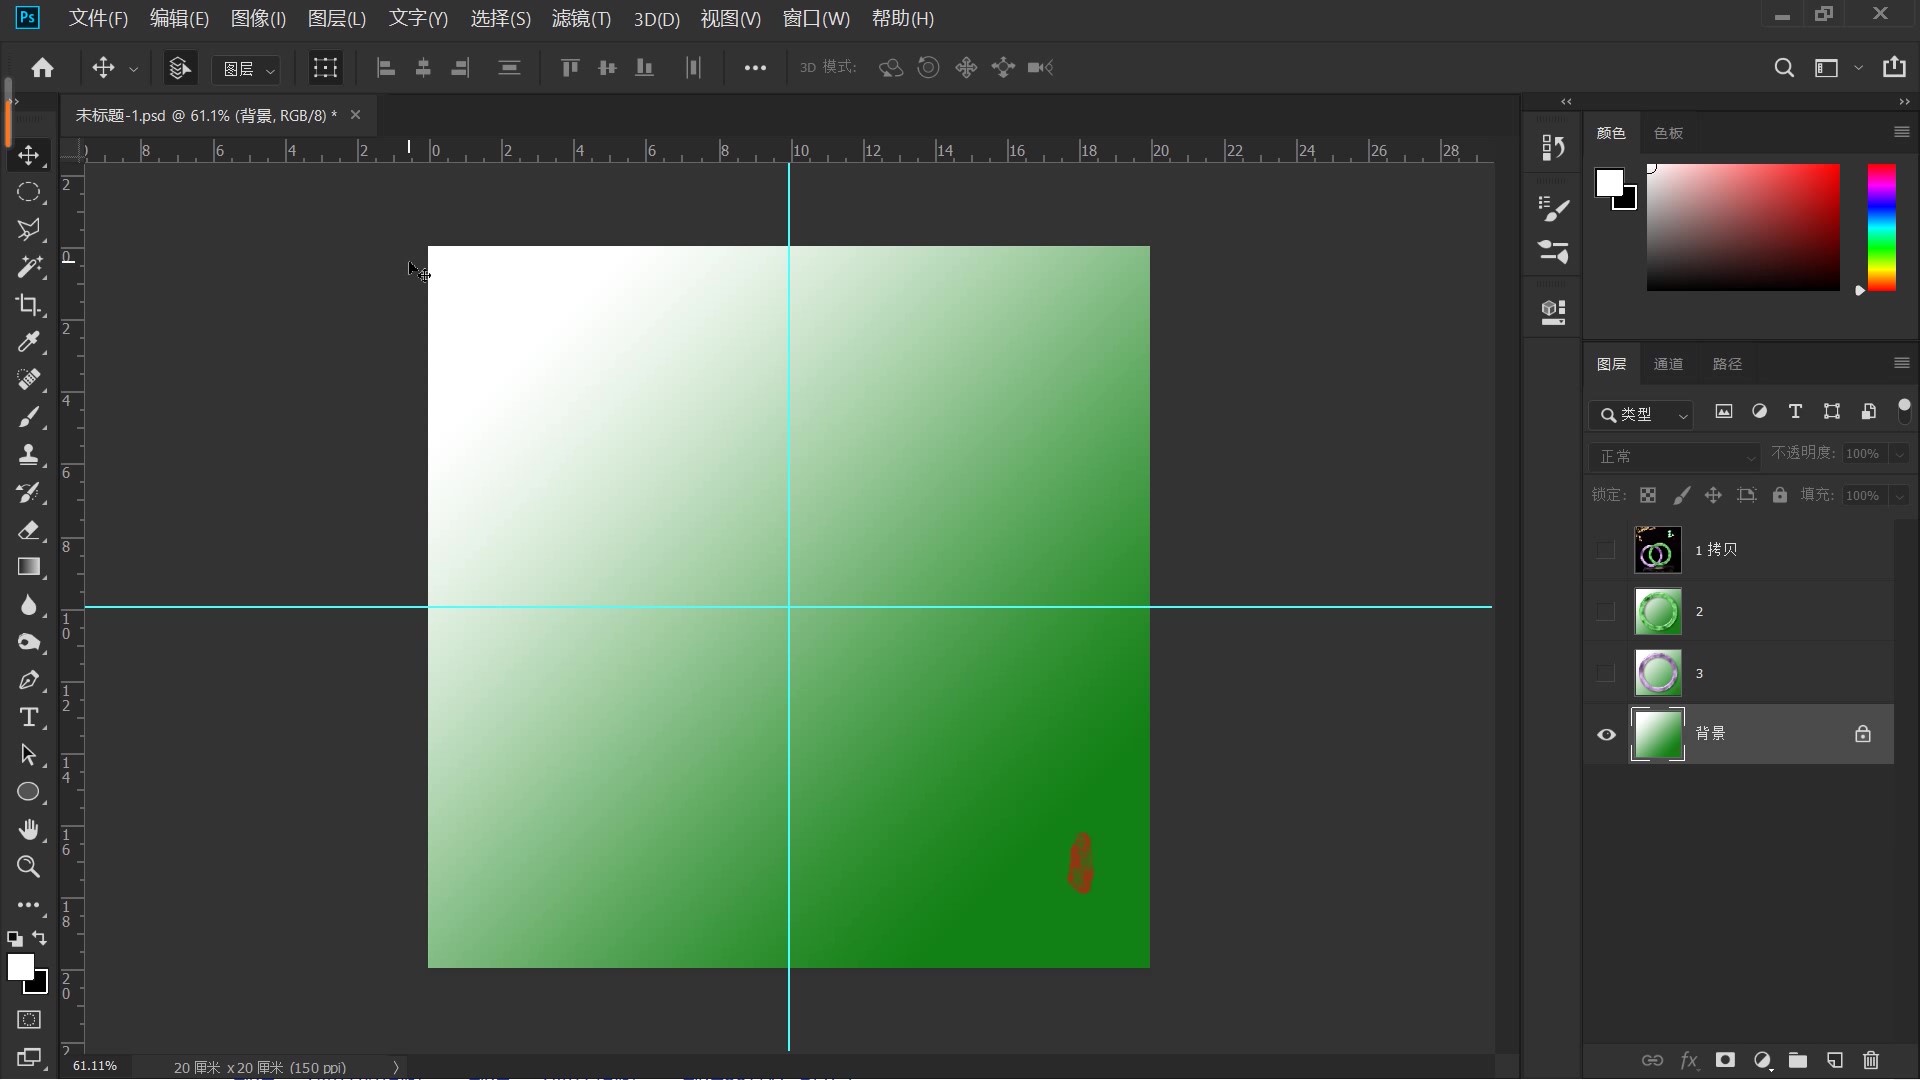Hide the 背景 layer eye icon
Screen dimensions: 1920x1080
point(1606,735)
